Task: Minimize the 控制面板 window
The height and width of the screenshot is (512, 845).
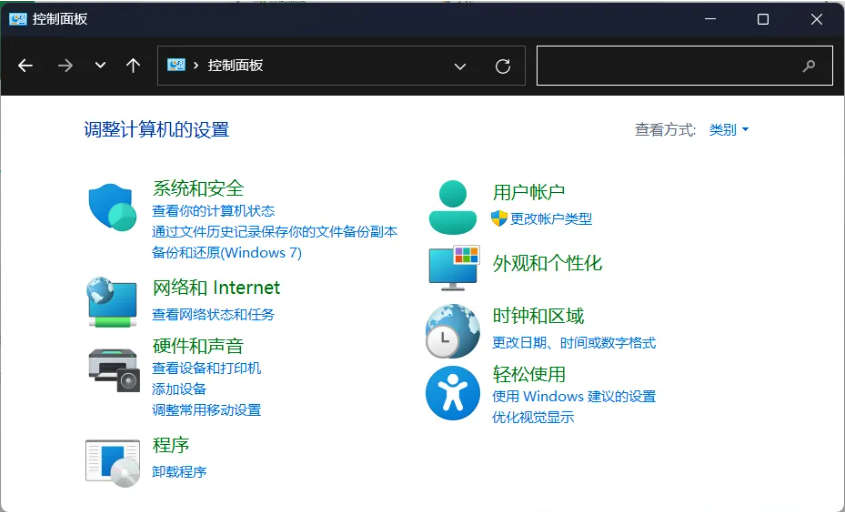Action: (x=710, y=19)
